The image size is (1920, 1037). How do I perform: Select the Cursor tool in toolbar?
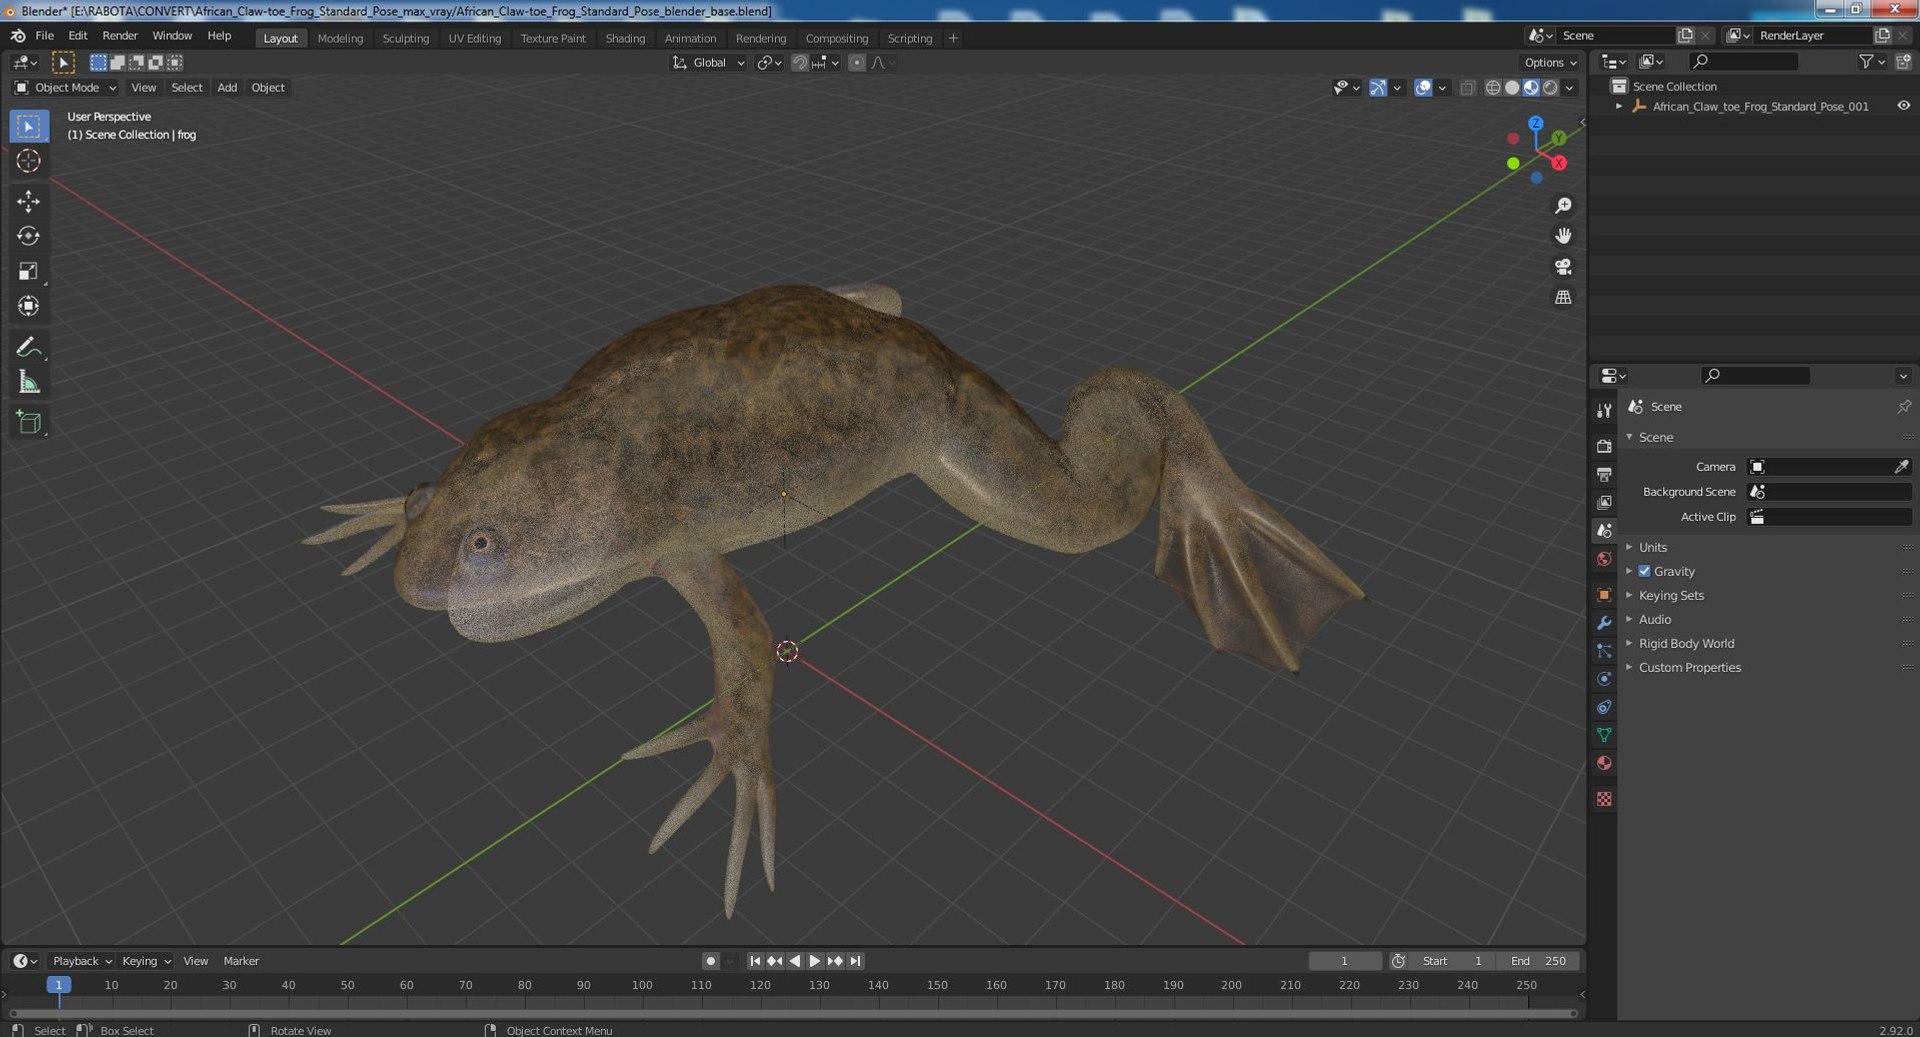[x=28, y=161]
